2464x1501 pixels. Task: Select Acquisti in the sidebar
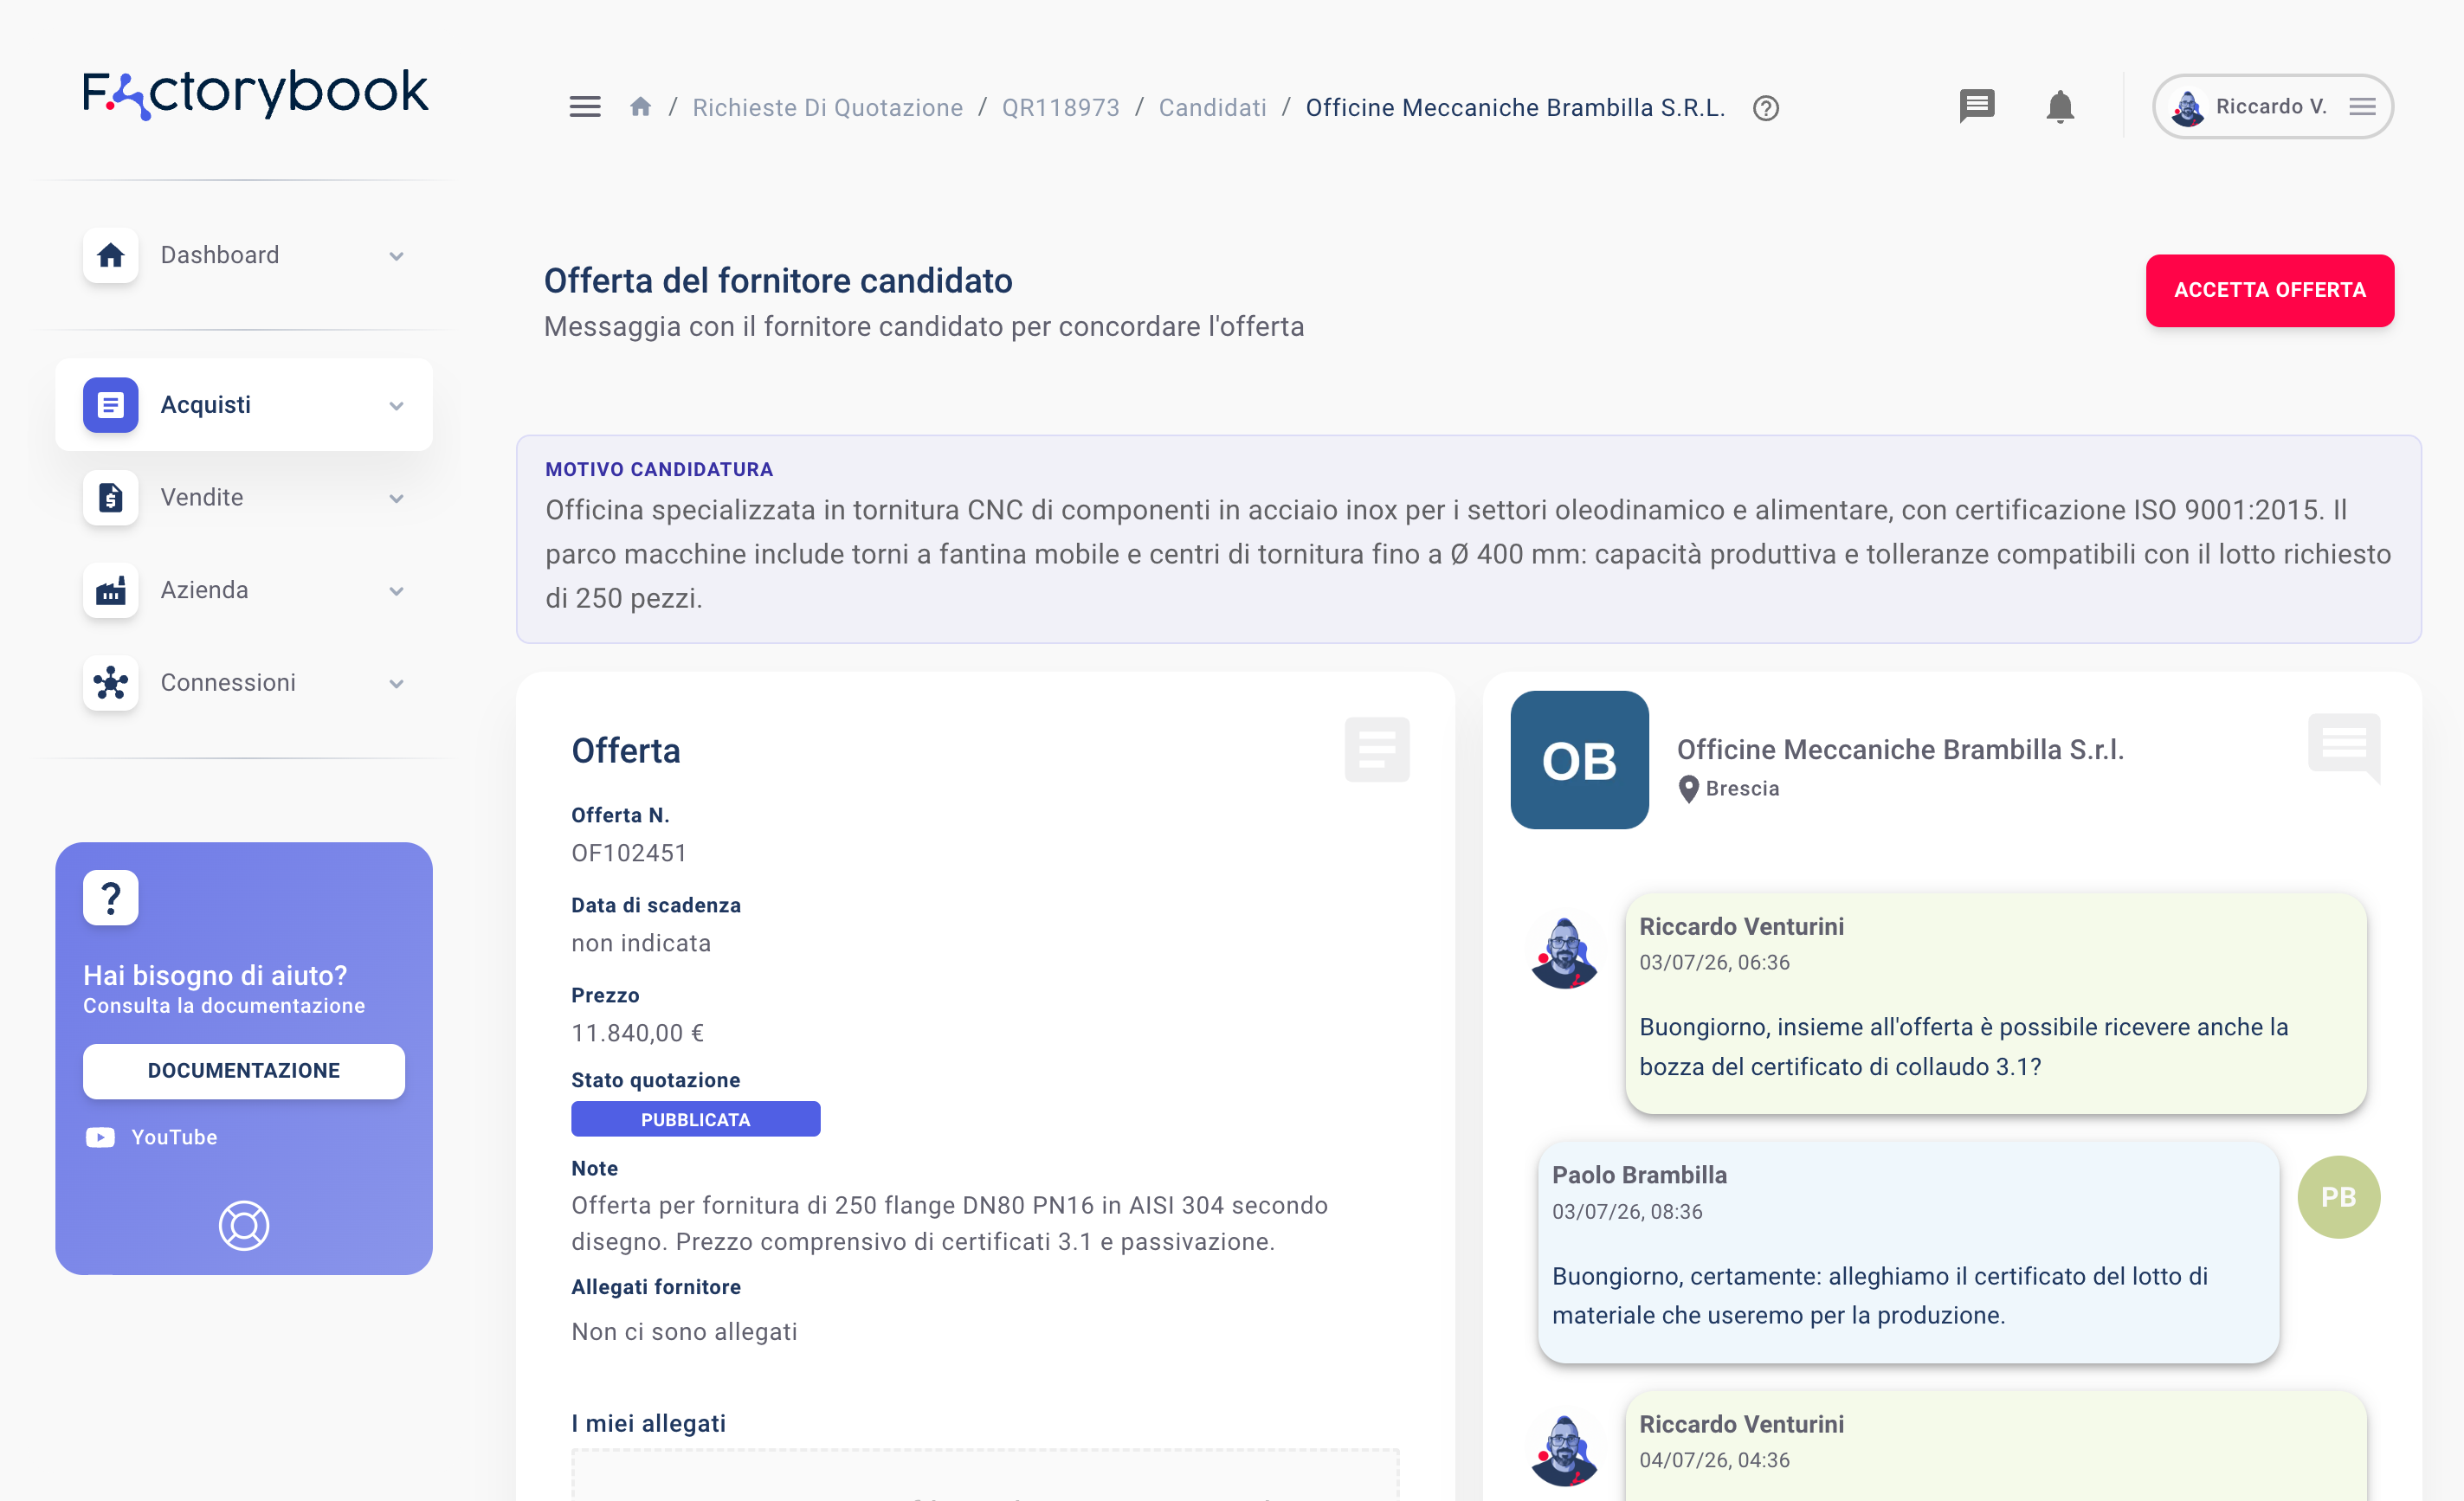click(244, 405)
